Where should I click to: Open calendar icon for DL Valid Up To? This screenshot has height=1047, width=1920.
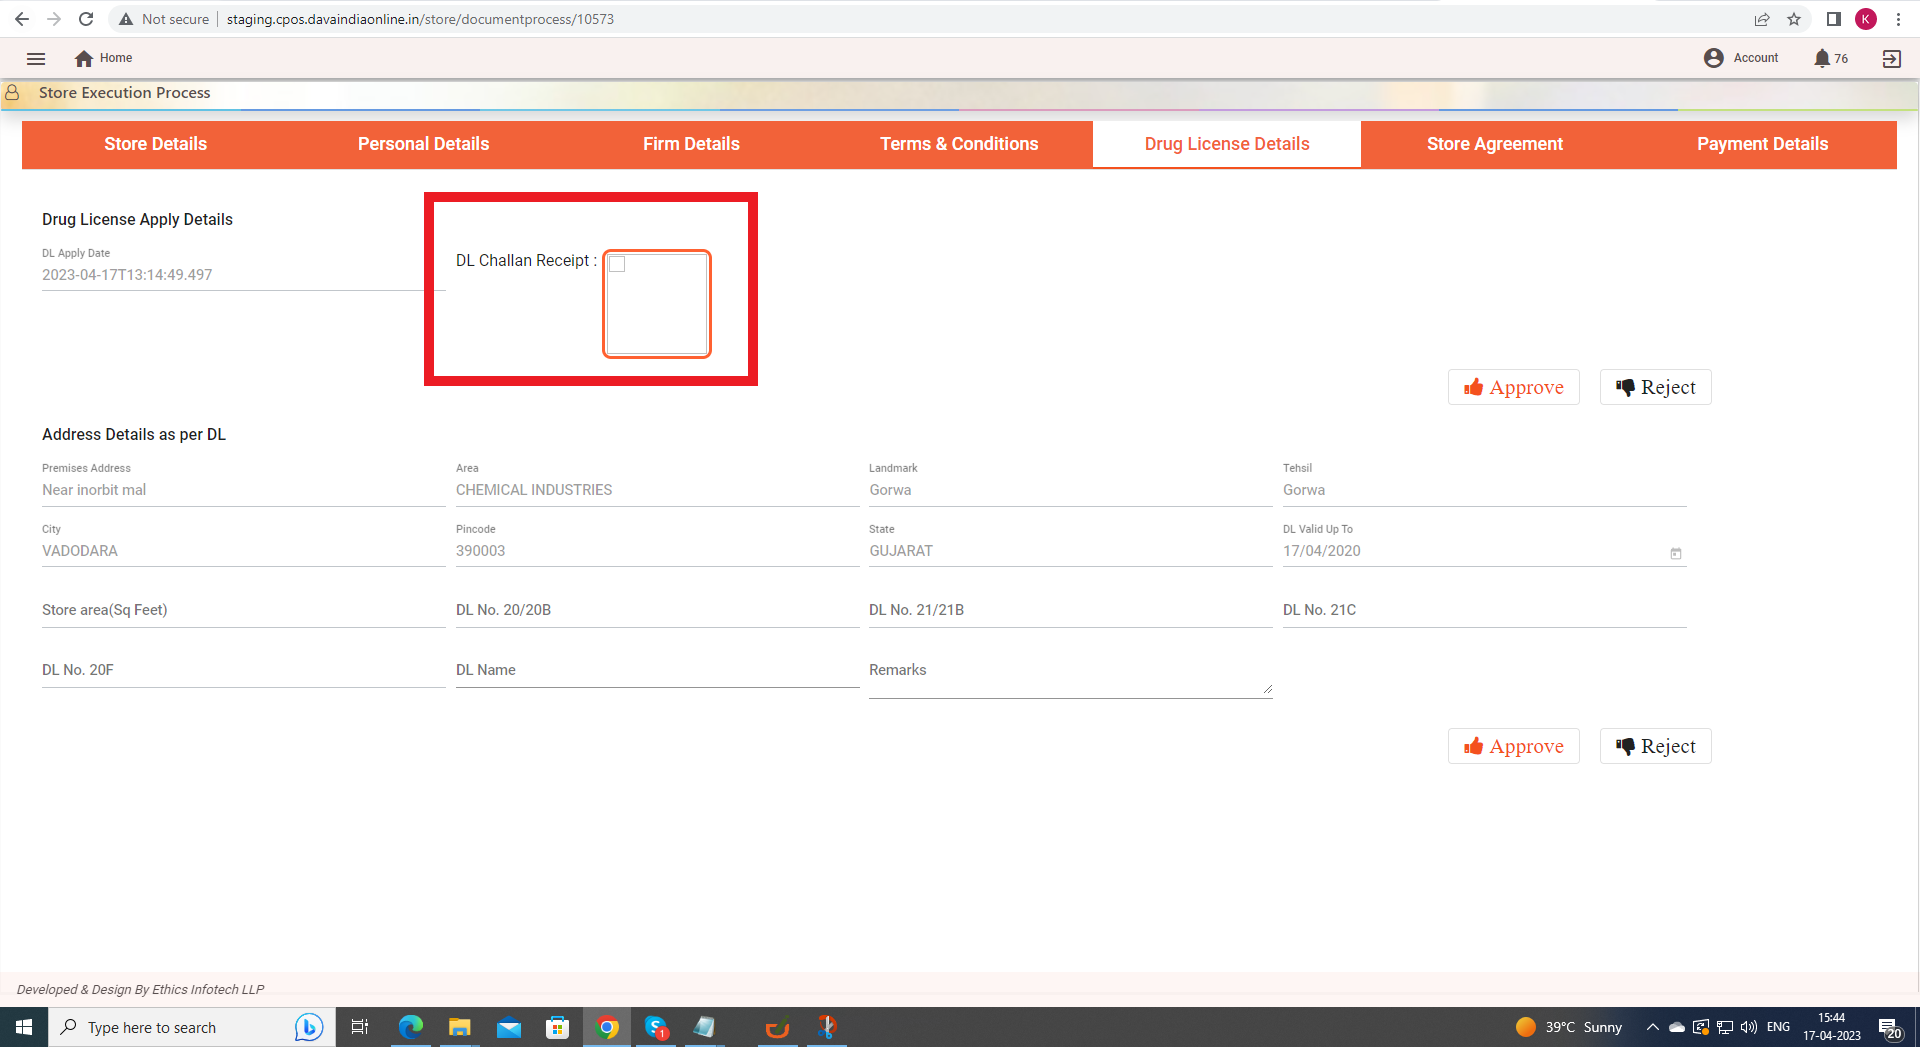(x=1676, y=553)
